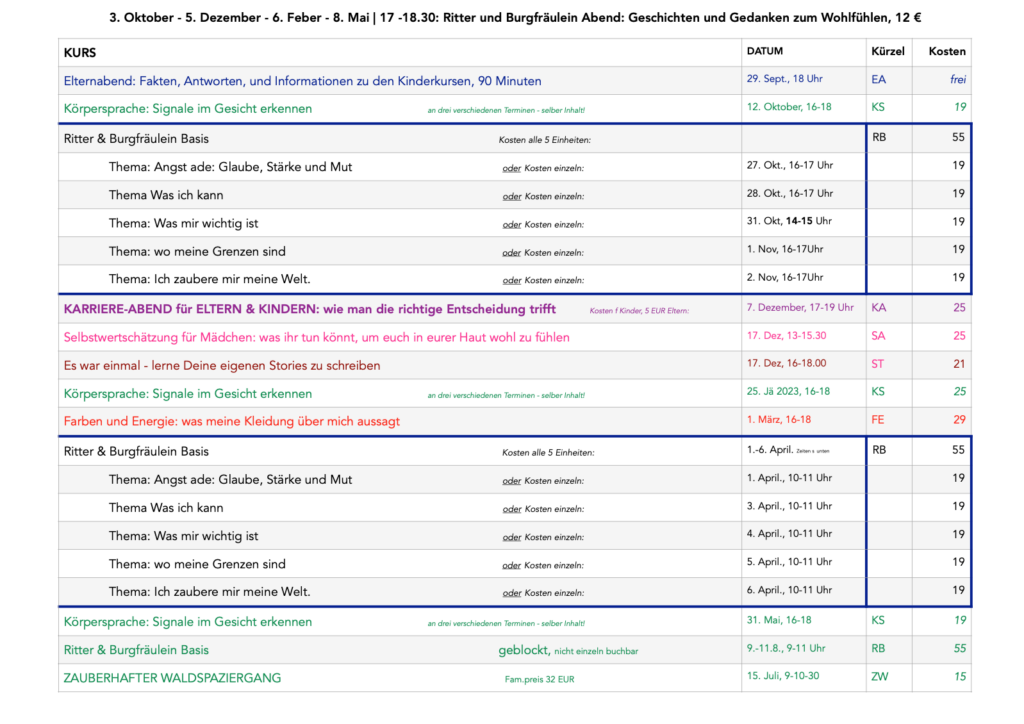Click the date "1. März, 16-18"
This screenshot has height=724, width=1024.
pos(779,420)
